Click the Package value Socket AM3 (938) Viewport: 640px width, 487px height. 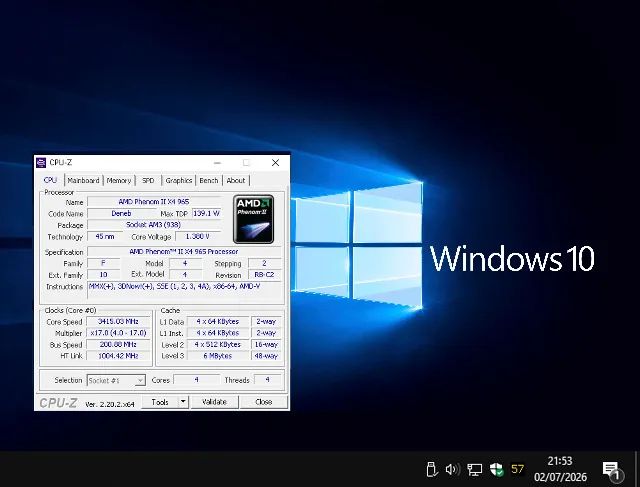tap(154, 225)
